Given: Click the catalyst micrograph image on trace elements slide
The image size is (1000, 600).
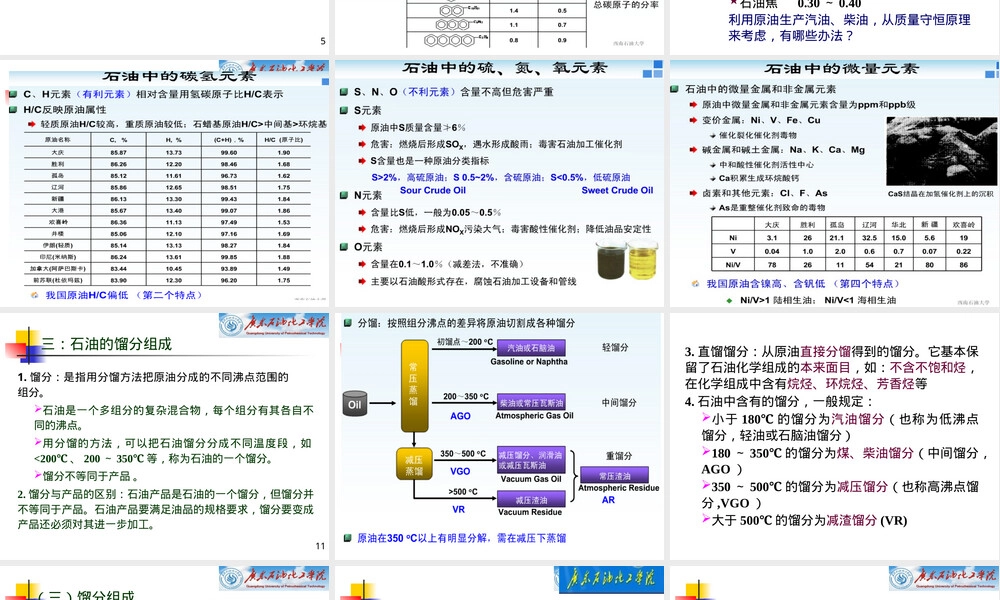Looking at the screenshot, I should (941, 151).
